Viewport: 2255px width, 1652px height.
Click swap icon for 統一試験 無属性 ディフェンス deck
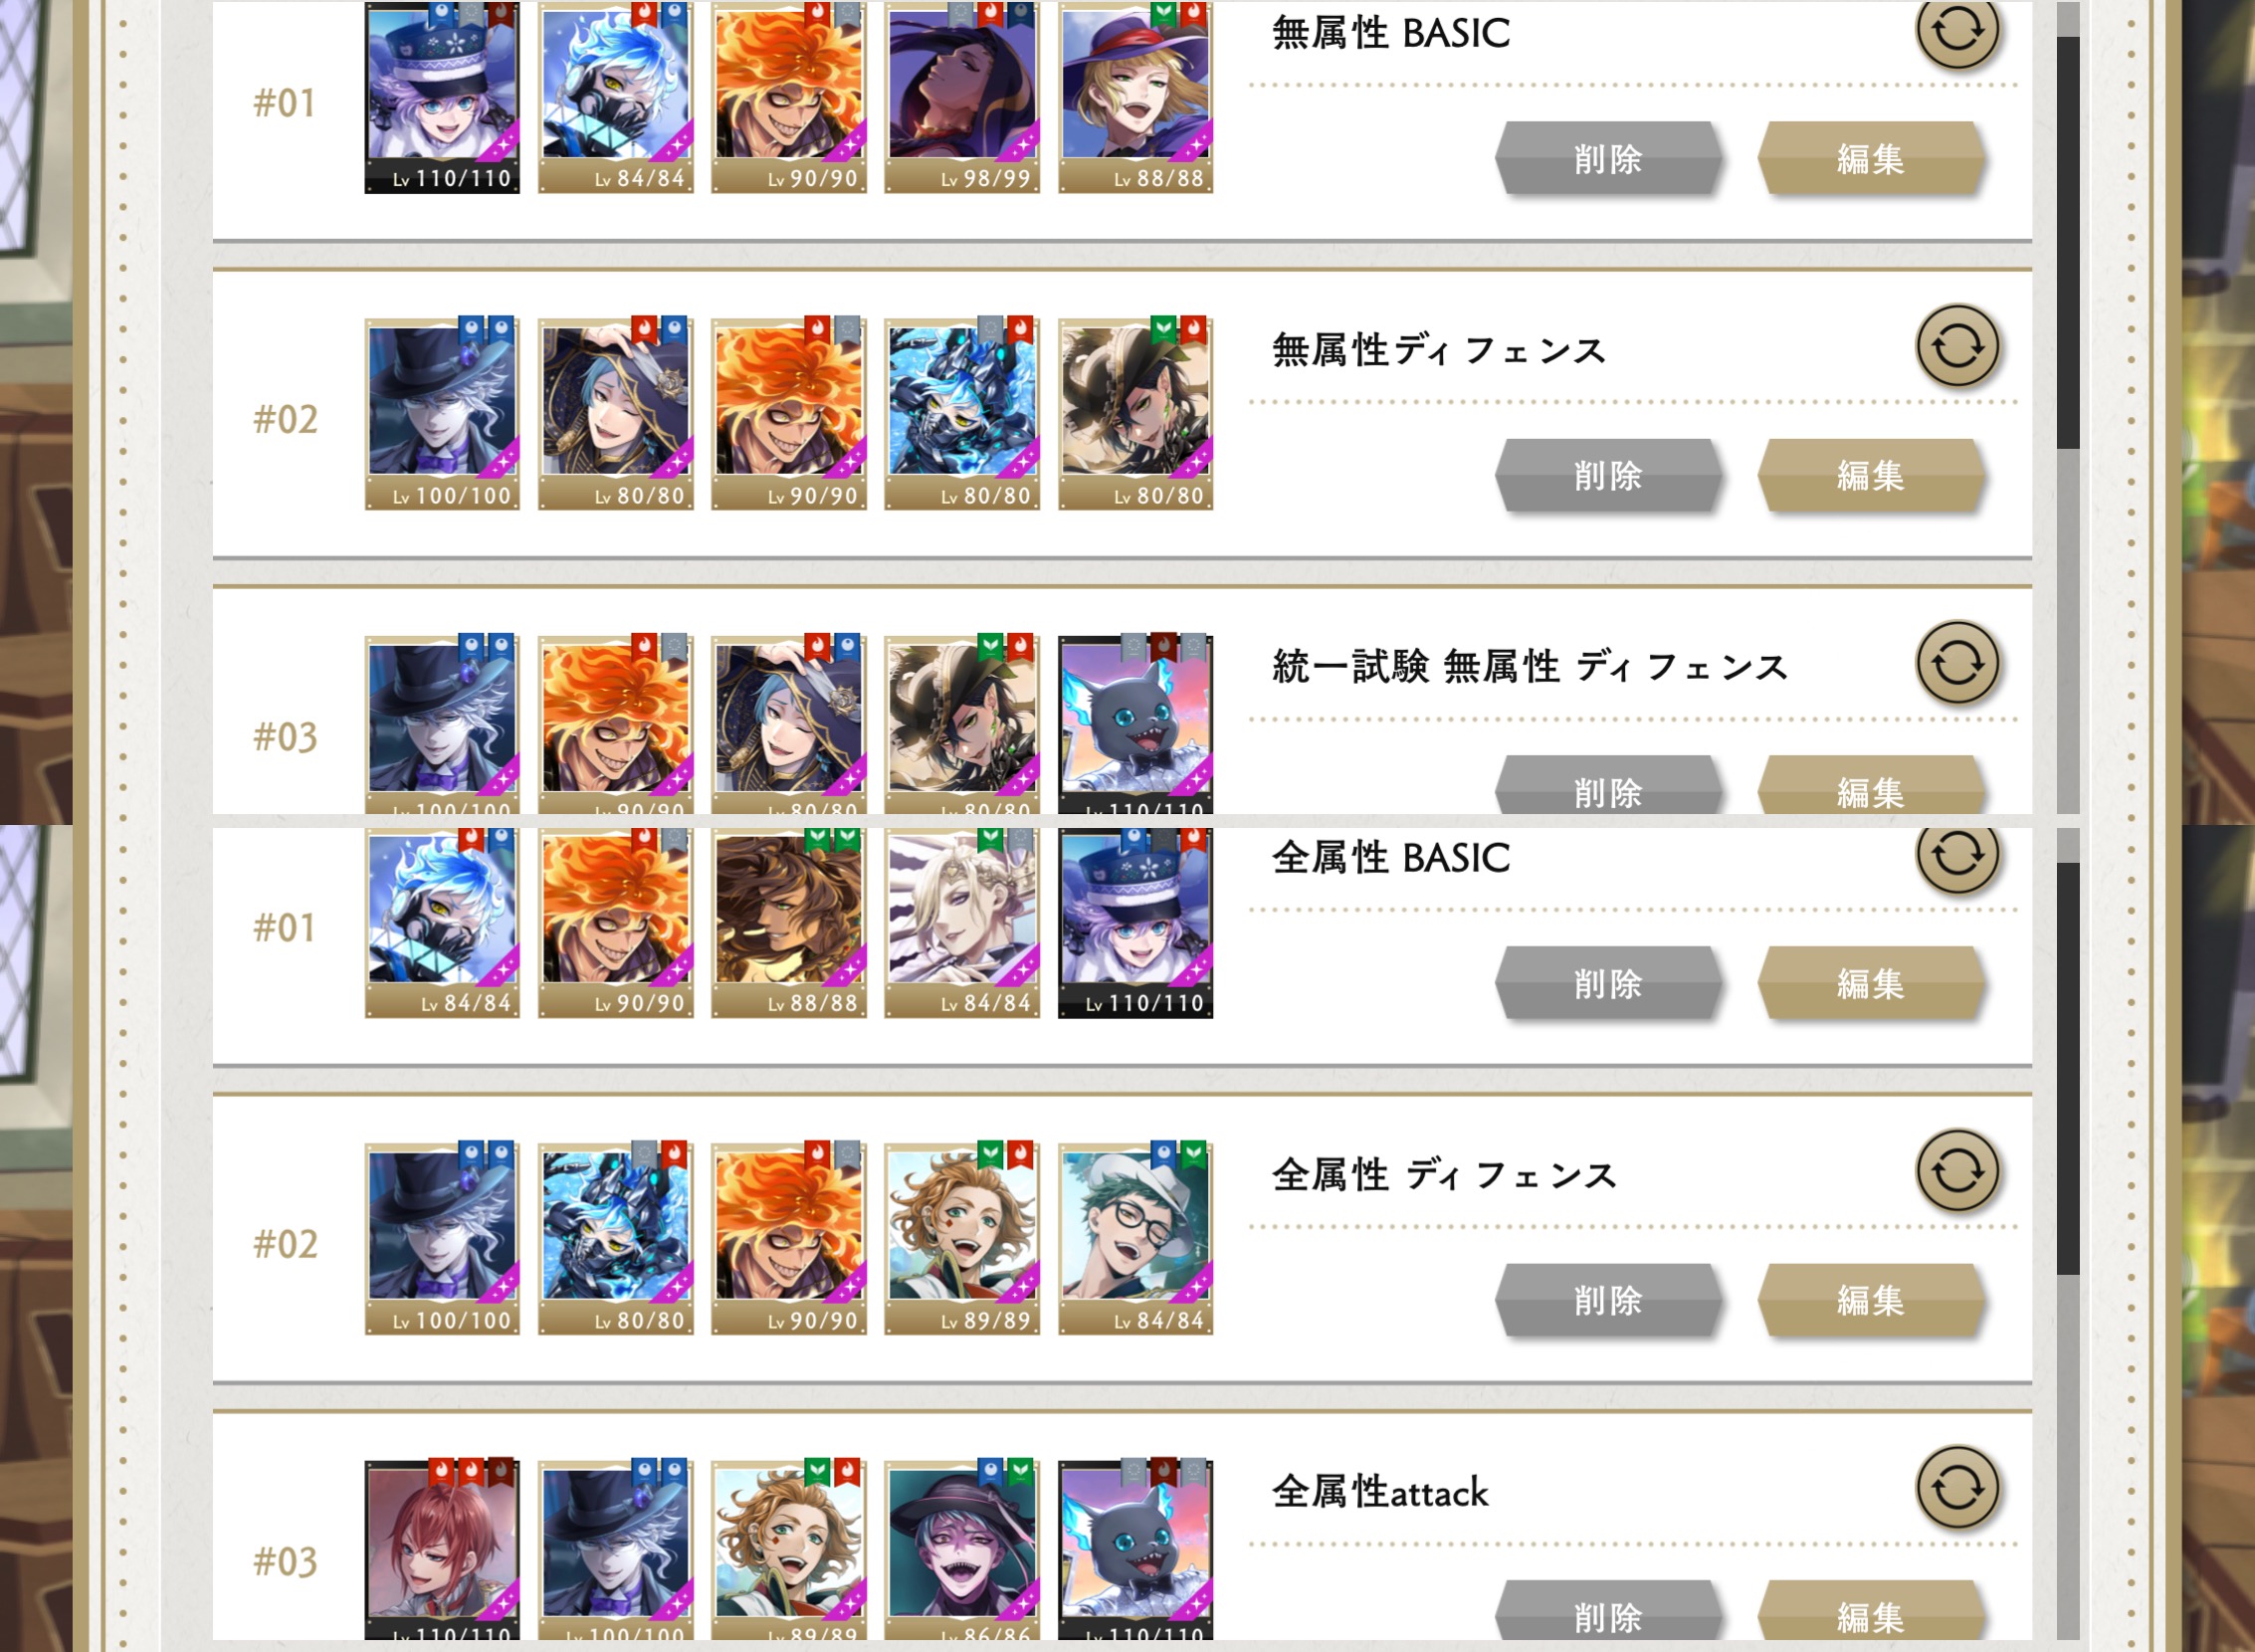(x=1957, y=664)
